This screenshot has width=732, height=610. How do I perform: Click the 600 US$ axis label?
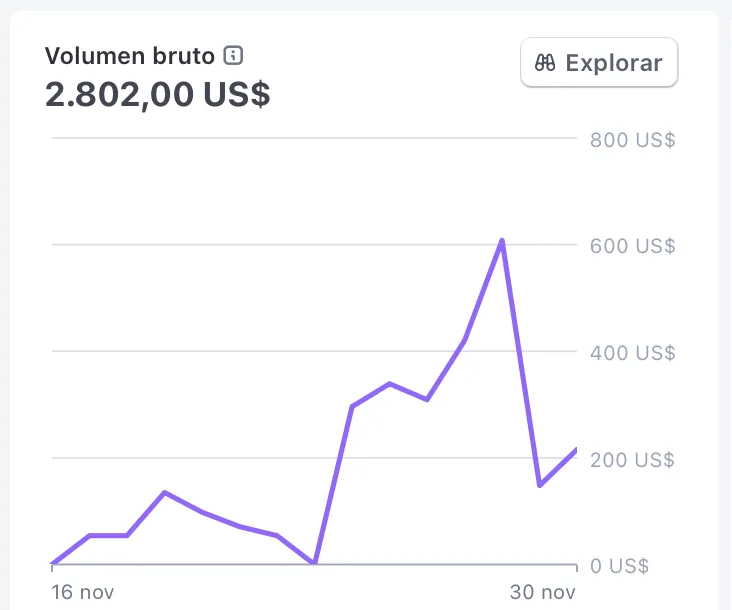[x=632, y=246]
